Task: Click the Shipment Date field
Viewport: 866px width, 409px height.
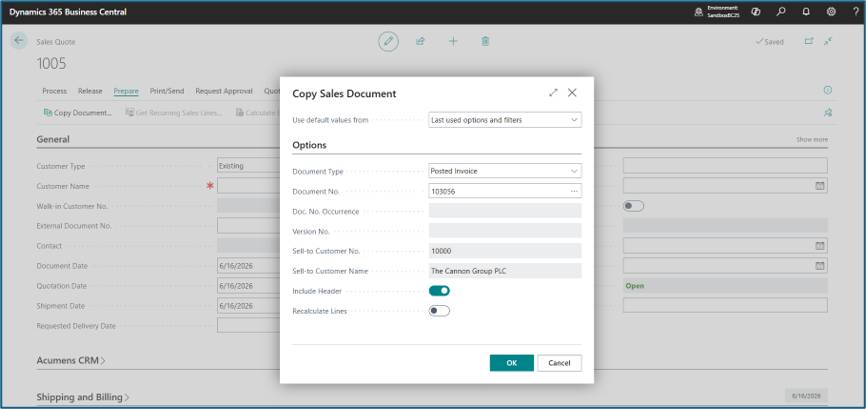Action: (249, 306)
